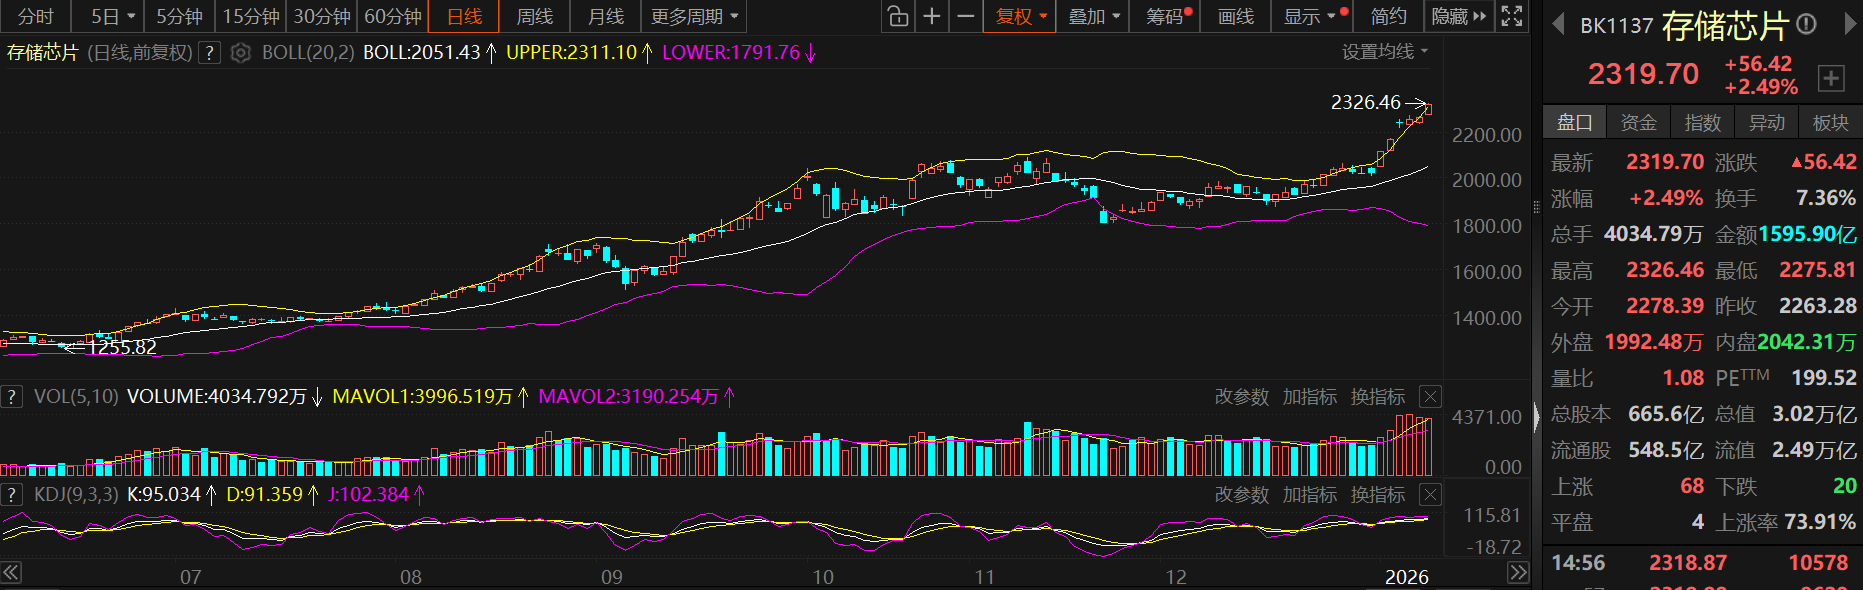The image size is (1863, 590).
Task: Toggle 简约 simple mode
Action: 1388,16
